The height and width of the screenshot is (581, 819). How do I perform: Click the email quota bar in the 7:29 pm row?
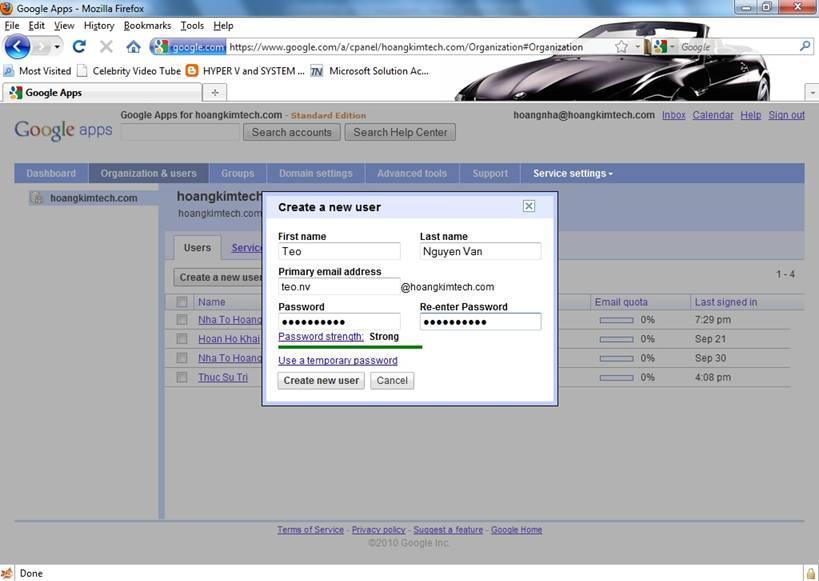[616, 320]
